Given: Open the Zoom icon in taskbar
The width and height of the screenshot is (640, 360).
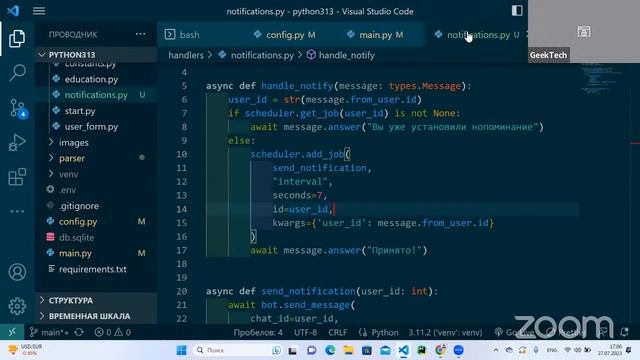Looking at the screenshot, I should (458, 350).
